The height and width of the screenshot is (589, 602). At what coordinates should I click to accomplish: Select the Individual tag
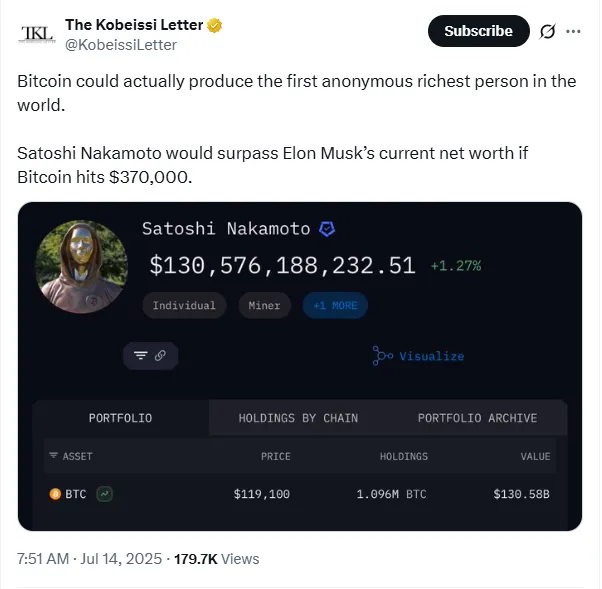(184, 305)
